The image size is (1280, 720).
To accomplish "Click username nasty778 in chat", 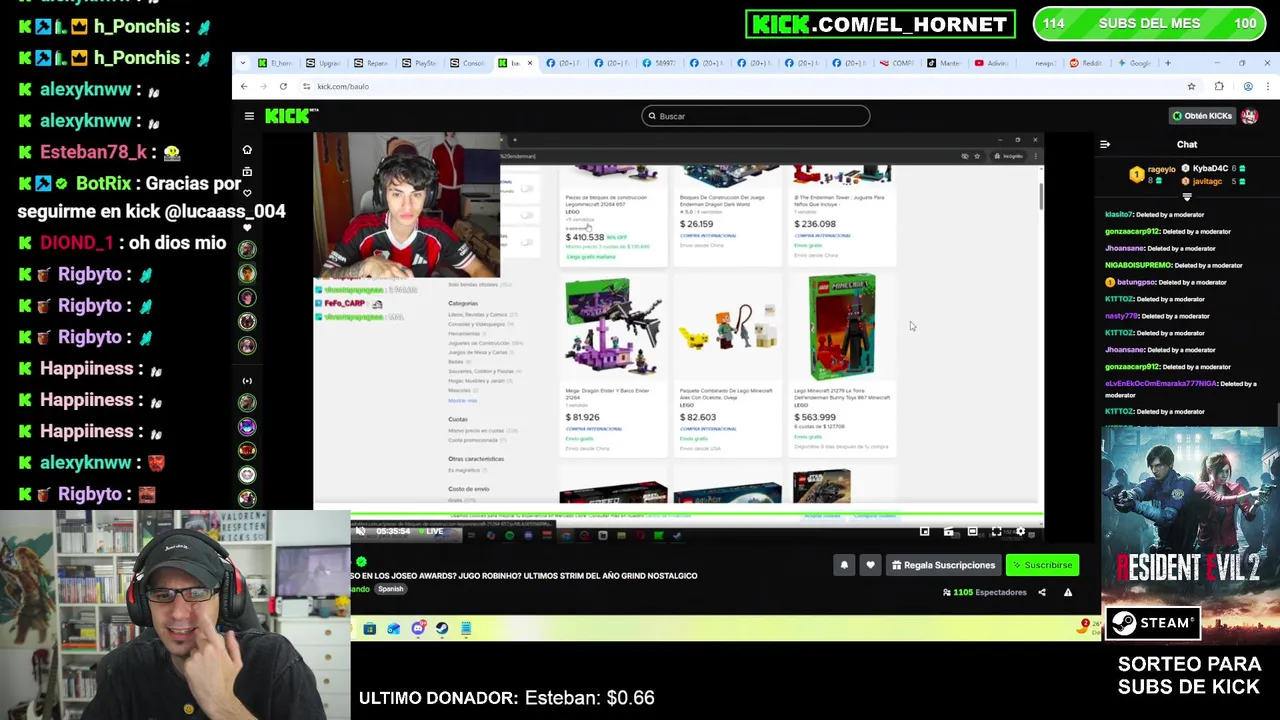I will pyautogui.click(x=1121, y=316).
